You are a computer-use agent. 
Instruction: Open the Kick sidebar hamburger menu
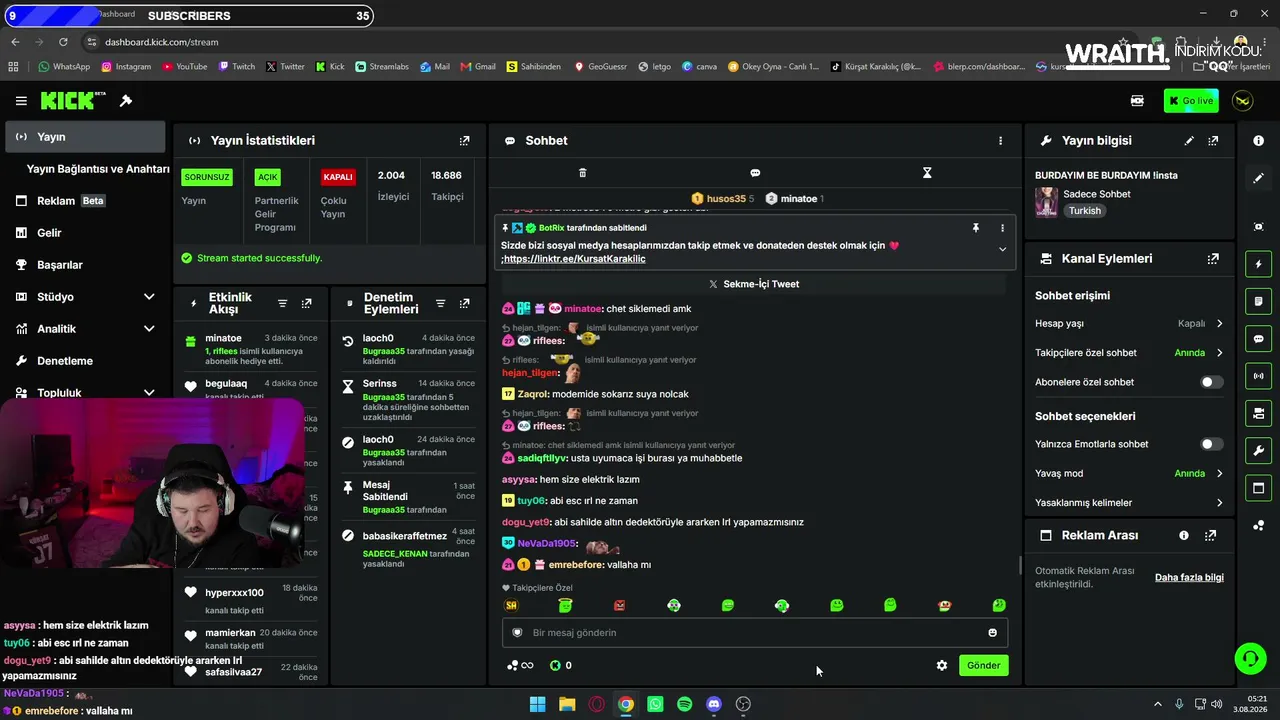click(21, 101)
